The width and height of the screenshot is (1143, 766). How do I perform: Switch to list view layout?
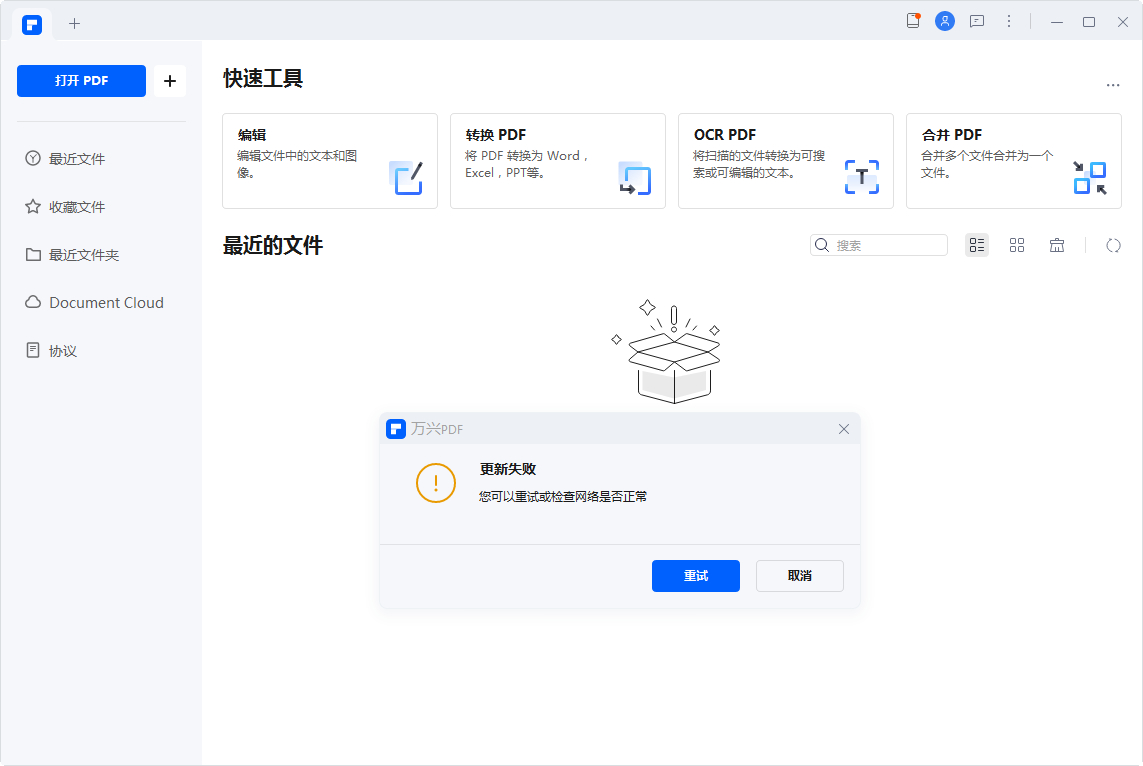pos(977,245)
